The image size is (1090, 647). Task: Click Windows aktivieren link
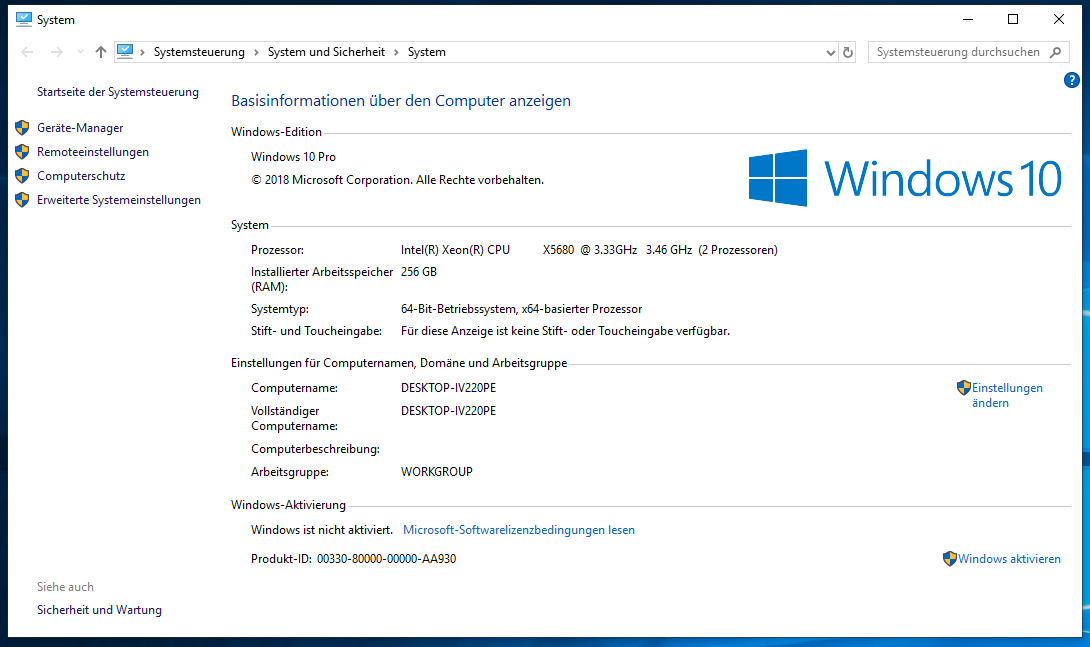coord(1009,559)
